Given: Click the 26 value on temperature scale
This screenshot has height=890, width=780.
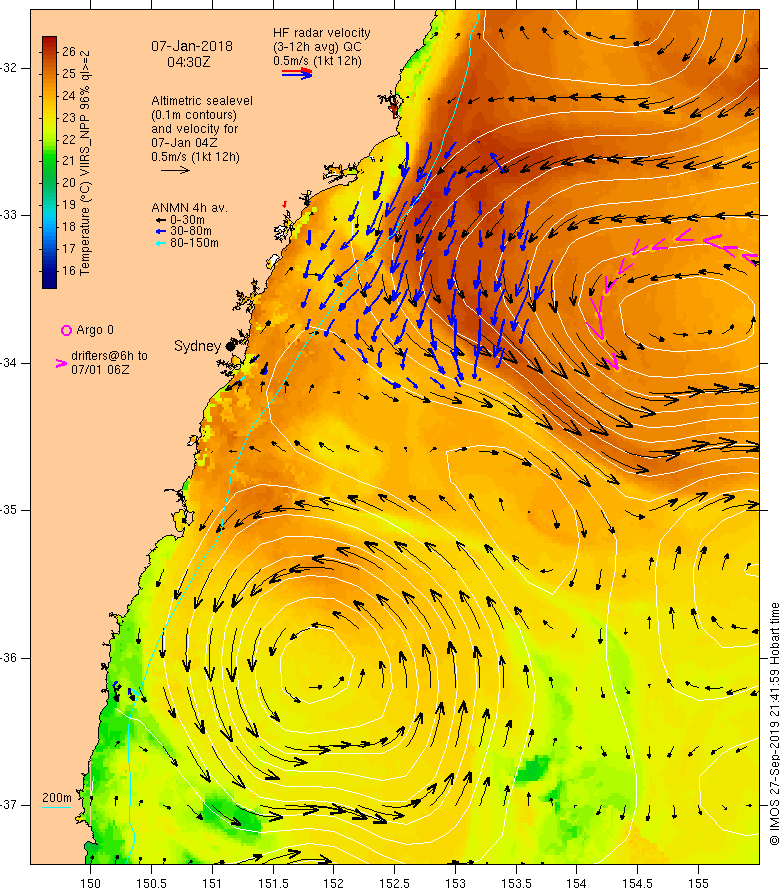Looking at the screenshot, I should (x=69, y=52).
